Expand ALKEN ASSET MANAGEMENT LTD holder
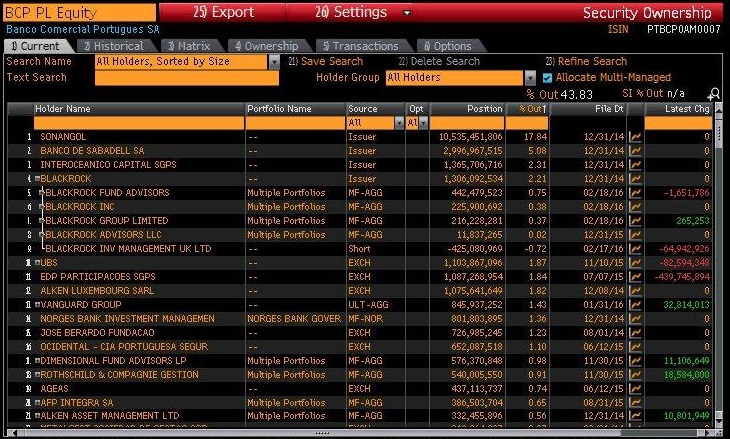 click(x=37, y=415)
